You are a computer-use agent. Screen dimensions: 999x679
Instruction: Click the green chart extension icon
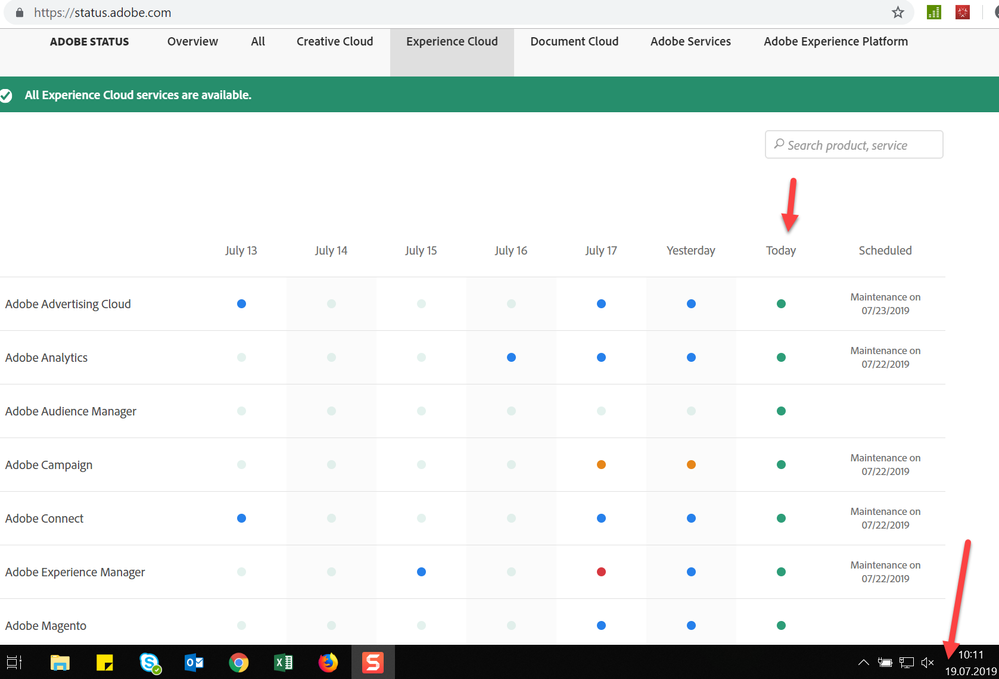coord(934,12)
